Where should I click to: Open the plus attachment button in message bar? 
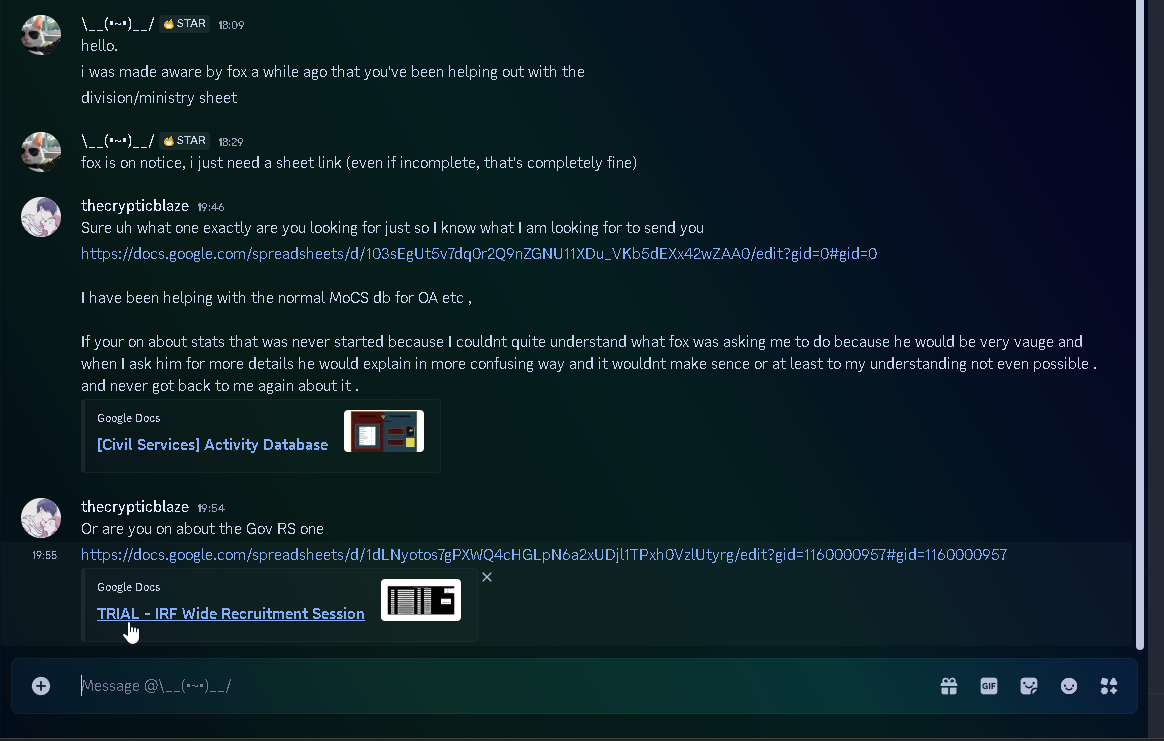coord(41,686)
